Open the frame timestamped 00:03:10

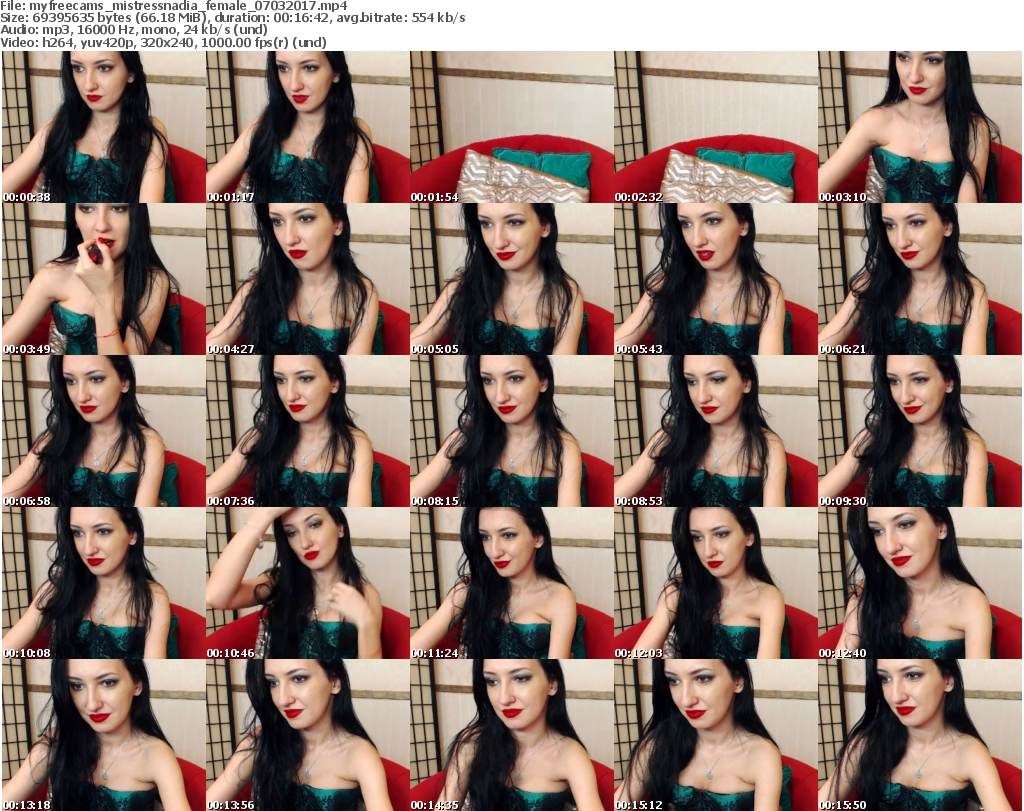[920, 127]
